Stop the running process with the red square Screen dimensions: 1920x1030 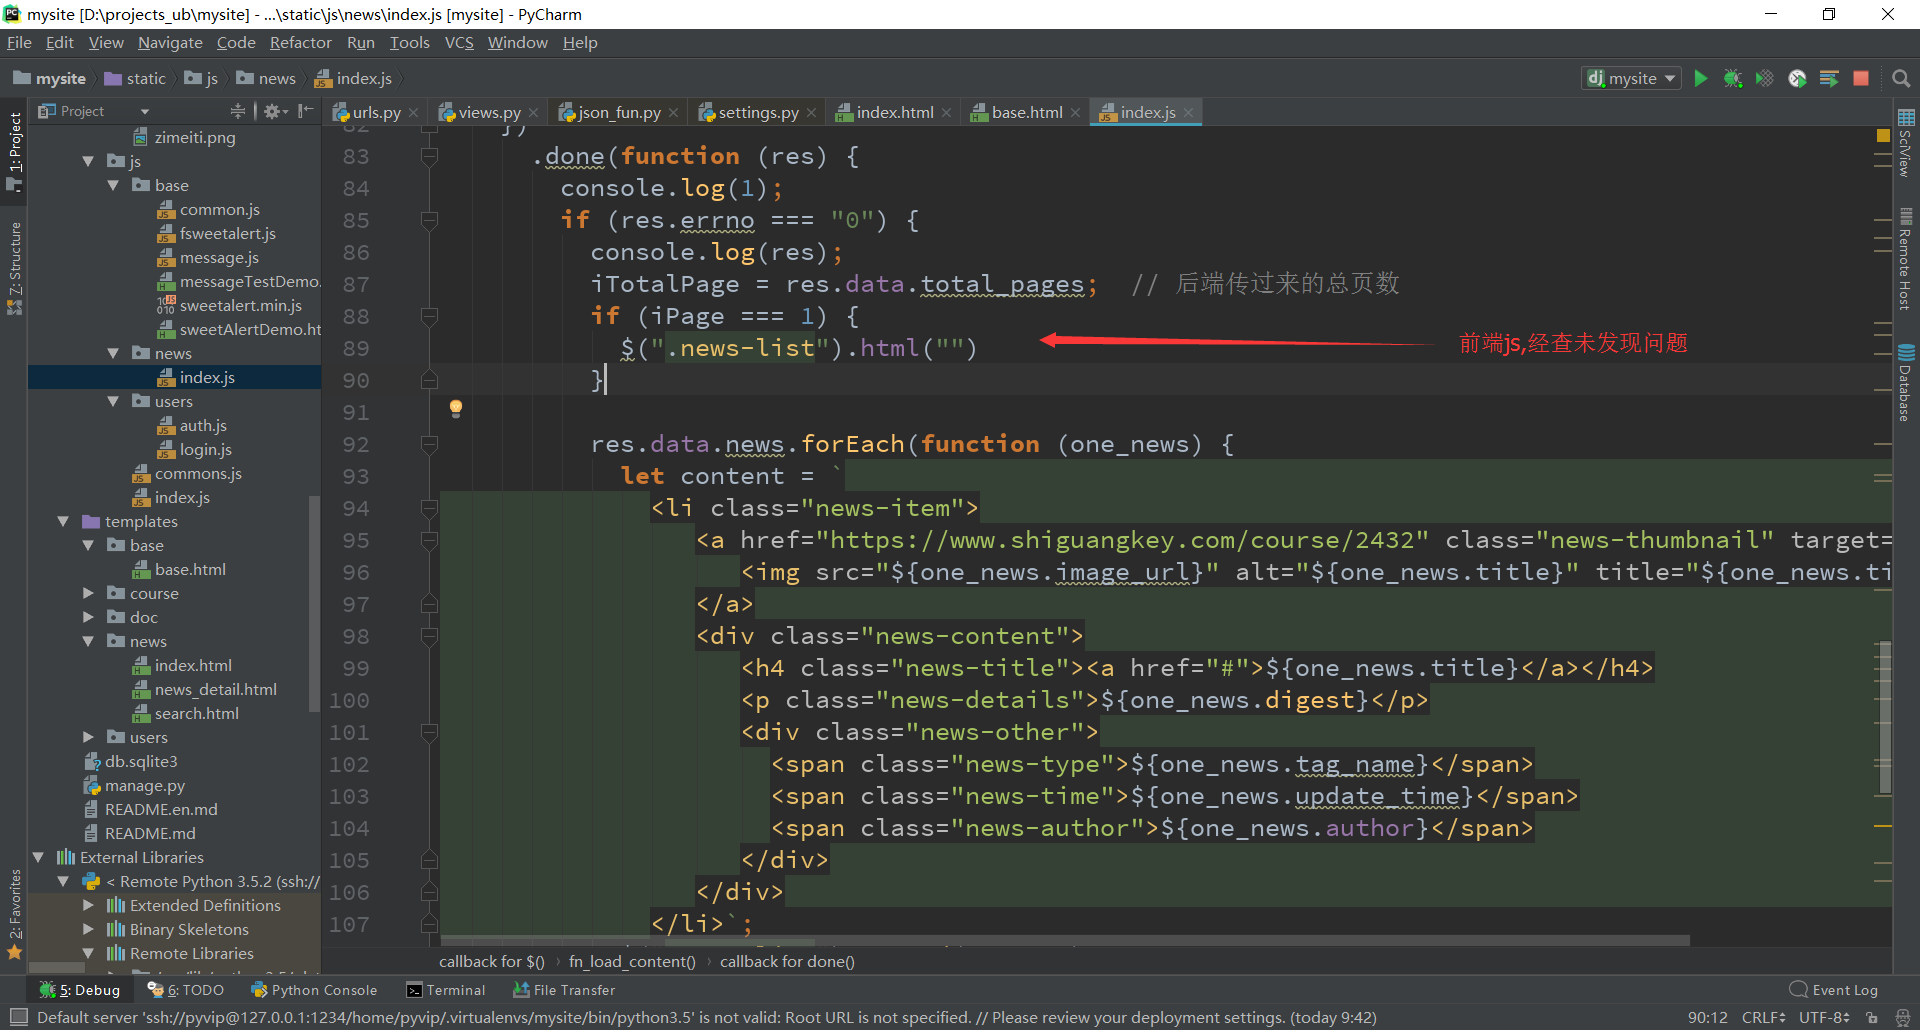coord(1861,78)
